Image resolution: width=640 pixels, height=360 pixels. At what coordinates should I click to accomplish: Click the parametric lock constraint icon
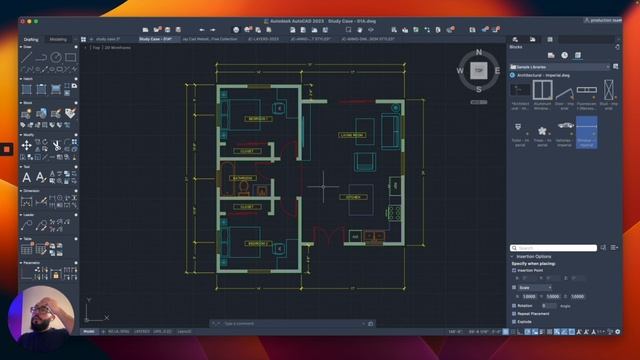tap(56, 275)
